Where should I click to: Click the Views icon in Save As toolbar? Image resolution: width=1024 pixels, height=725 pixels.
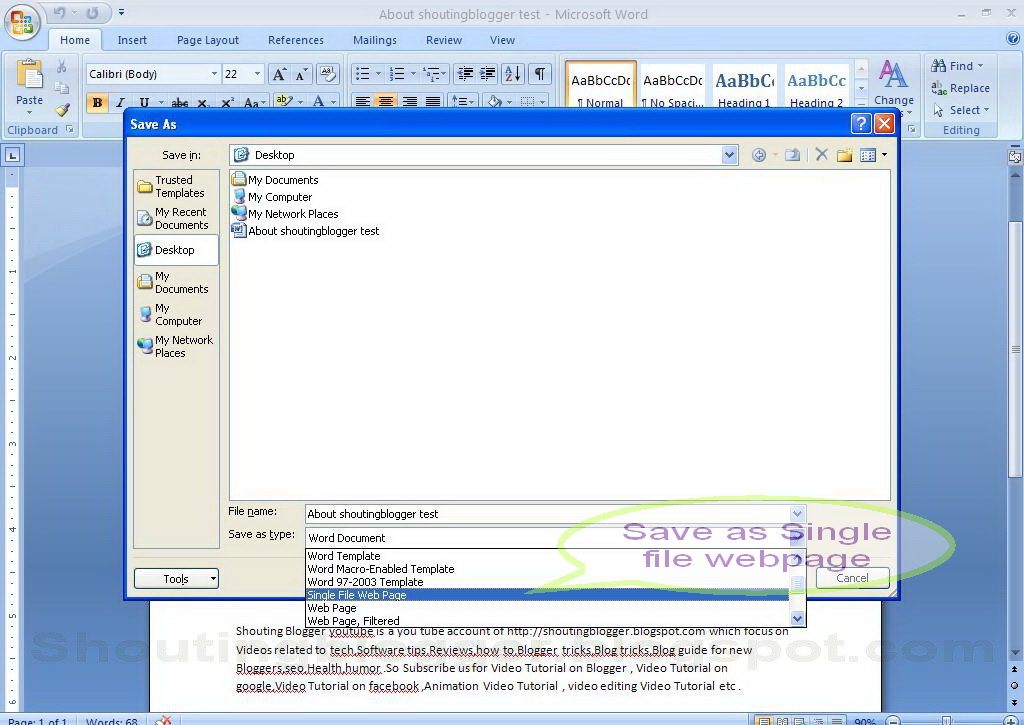tap(867, 155)
